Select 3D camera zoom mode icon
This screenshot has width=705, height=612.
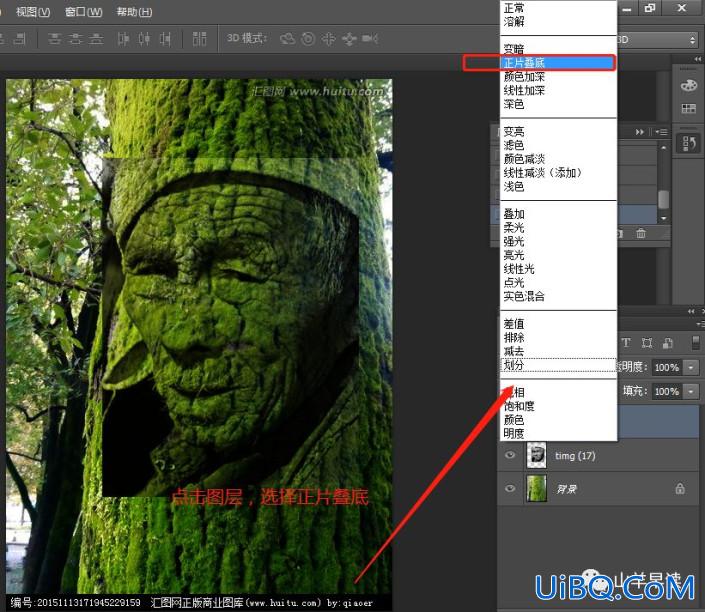(370, 39)
